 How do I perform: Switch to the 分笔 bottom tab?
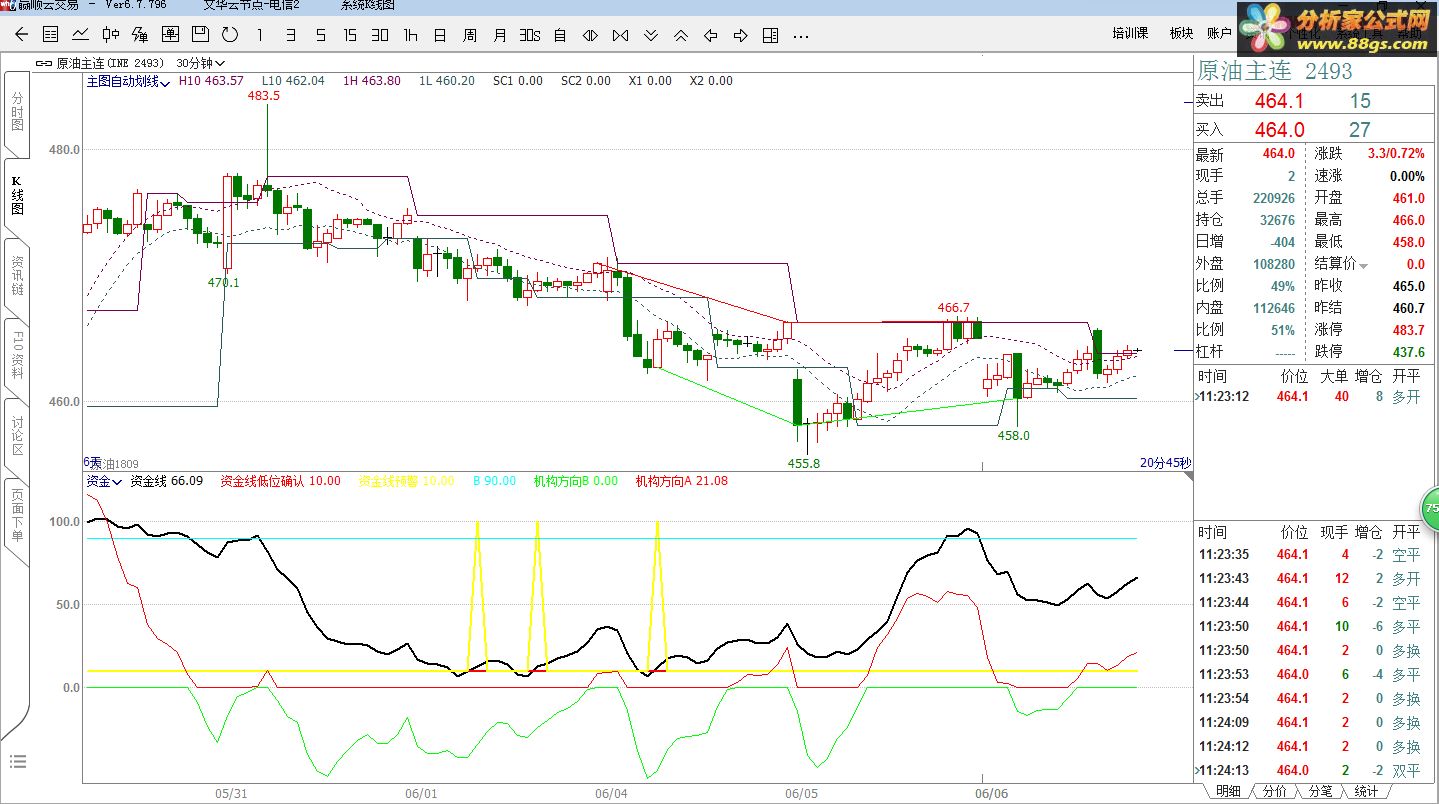pyautogui.click(x=1320, y=791)
